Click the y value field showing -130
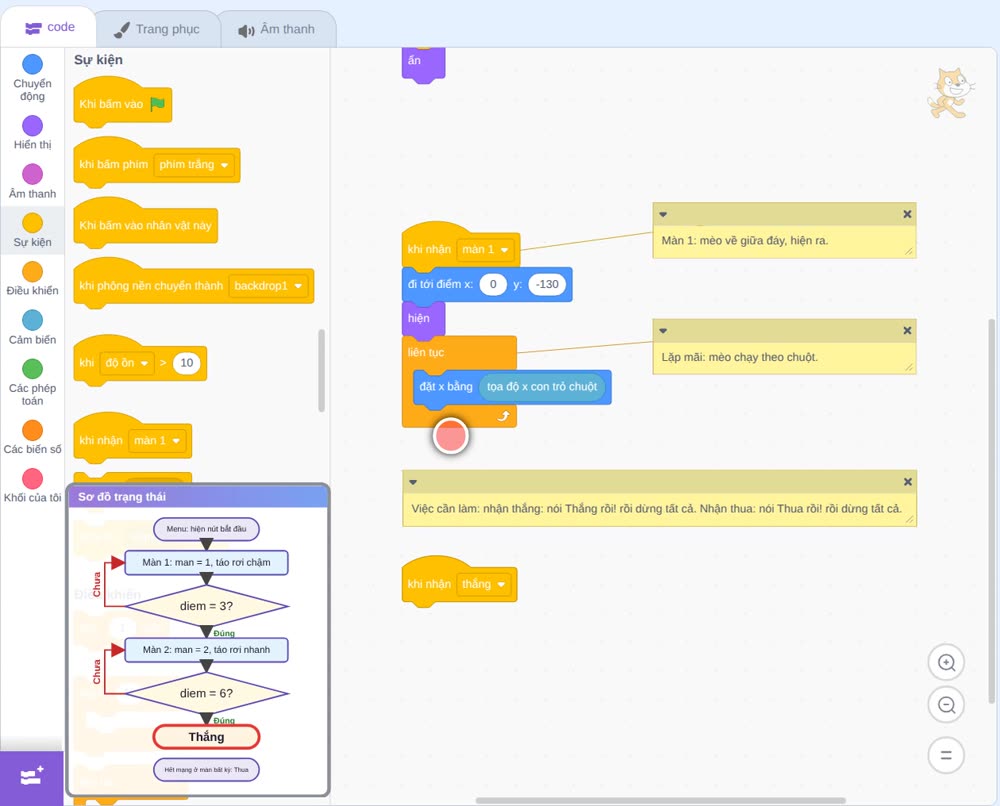The width and height of the screenshot is (1000, 806). (x=547, y=284)
